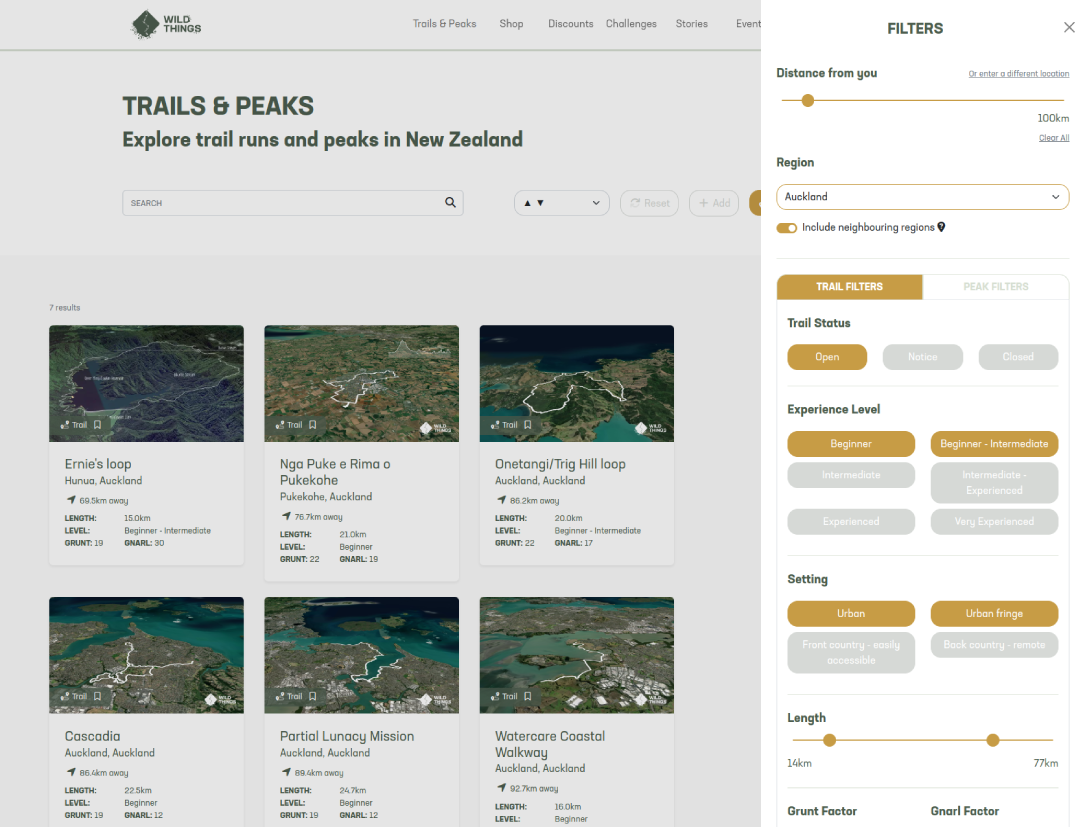Click the neighbouring regions info pin icon
Screen dimensions: 1085x827
pyautogui.click(x=941, y=227)
